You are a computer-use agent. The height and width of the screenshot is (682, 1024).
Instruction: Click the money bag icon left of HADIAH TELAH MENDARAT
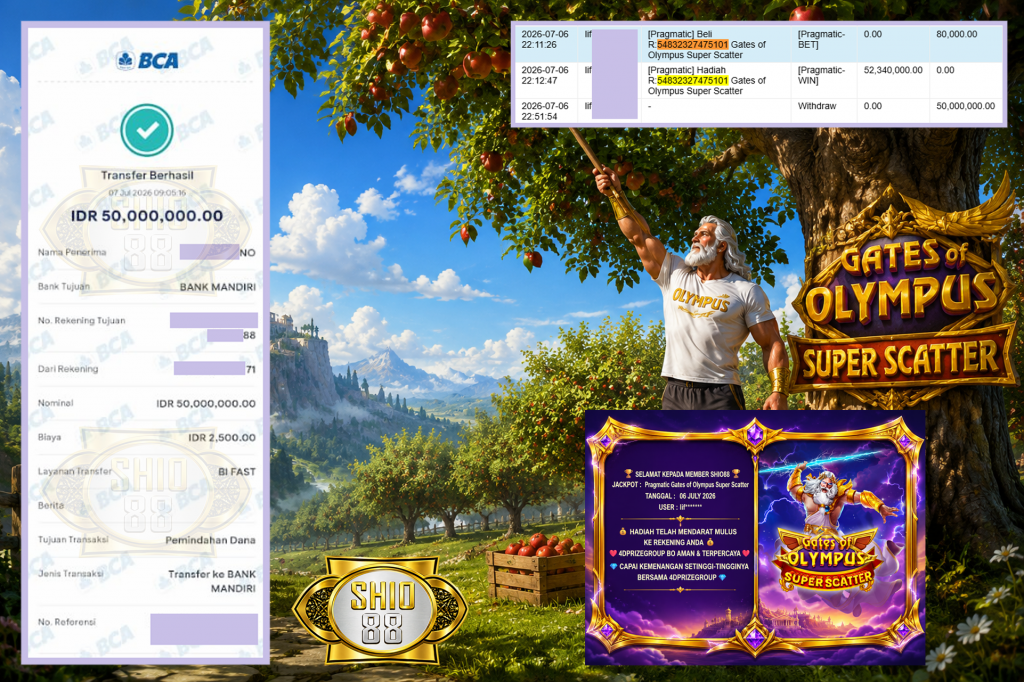coord(622,532)
